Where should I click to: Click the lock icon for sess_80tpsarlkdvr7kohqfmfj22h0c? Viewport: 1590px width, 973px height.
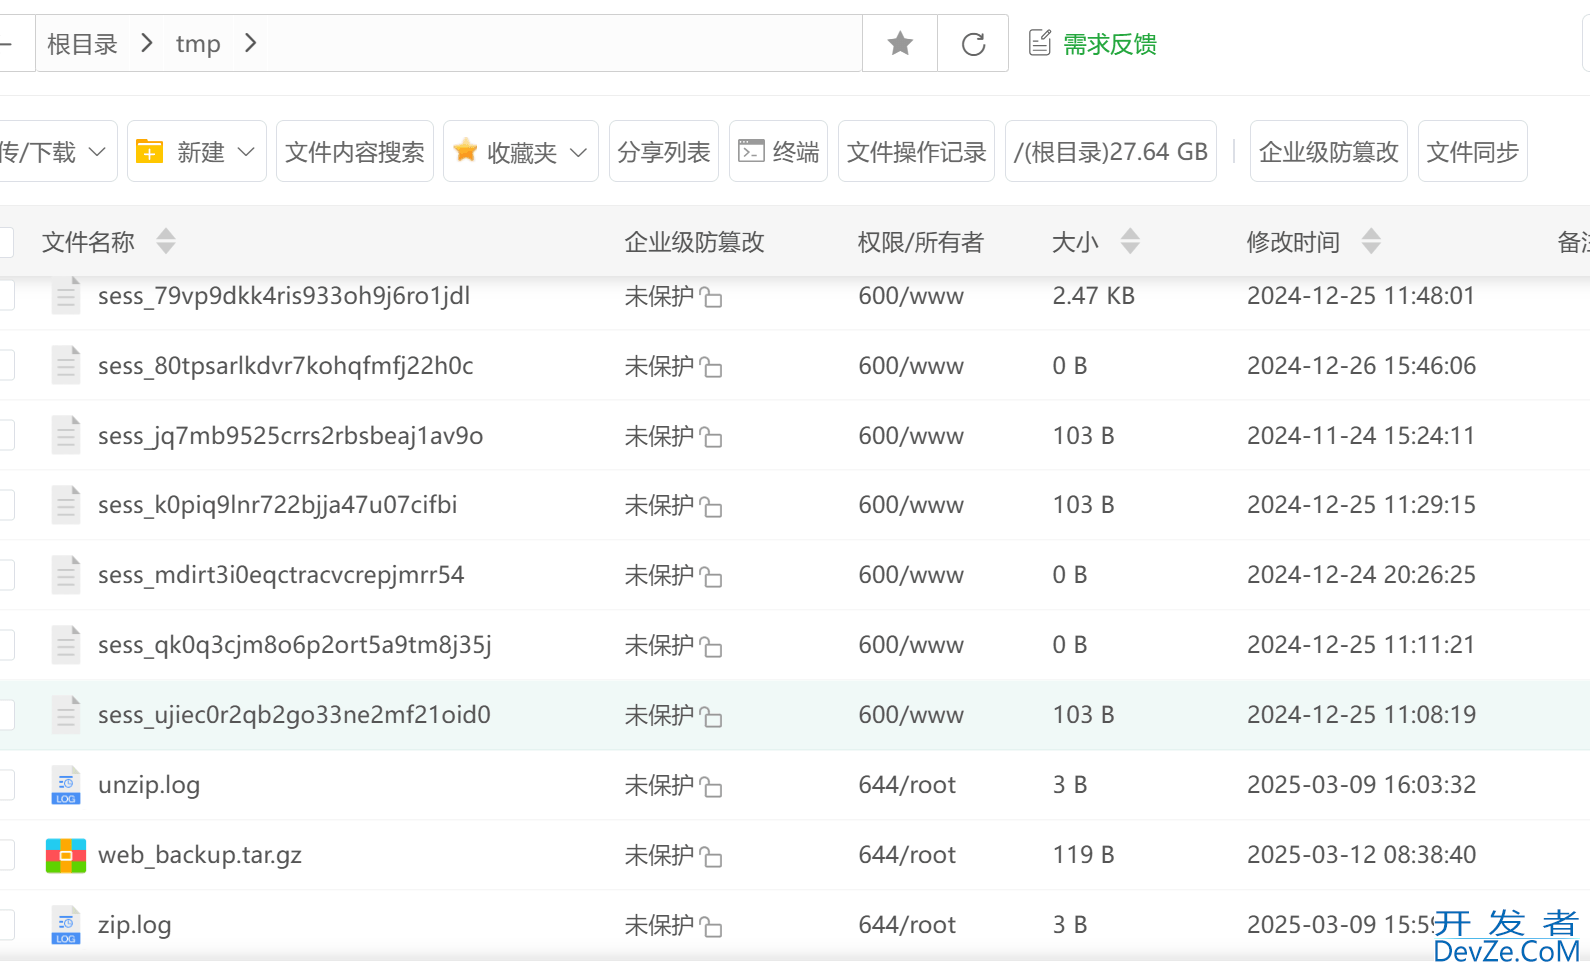[711, 367]
